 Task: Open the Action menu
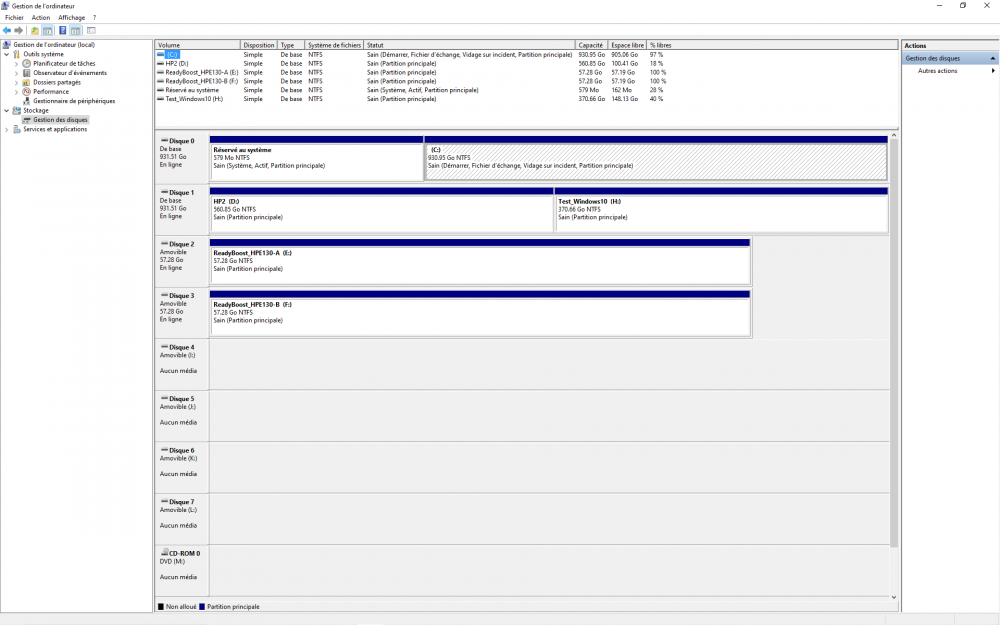click(x=40, y=17)
